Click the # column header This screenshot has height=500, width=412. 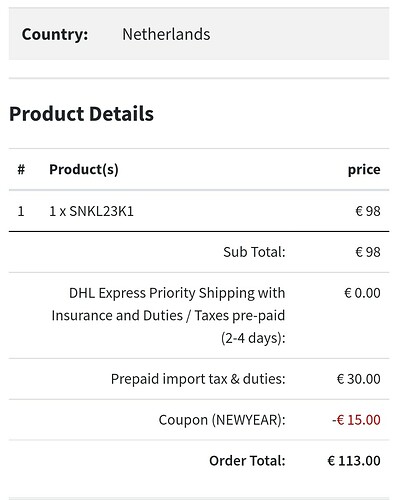(21, 169)
